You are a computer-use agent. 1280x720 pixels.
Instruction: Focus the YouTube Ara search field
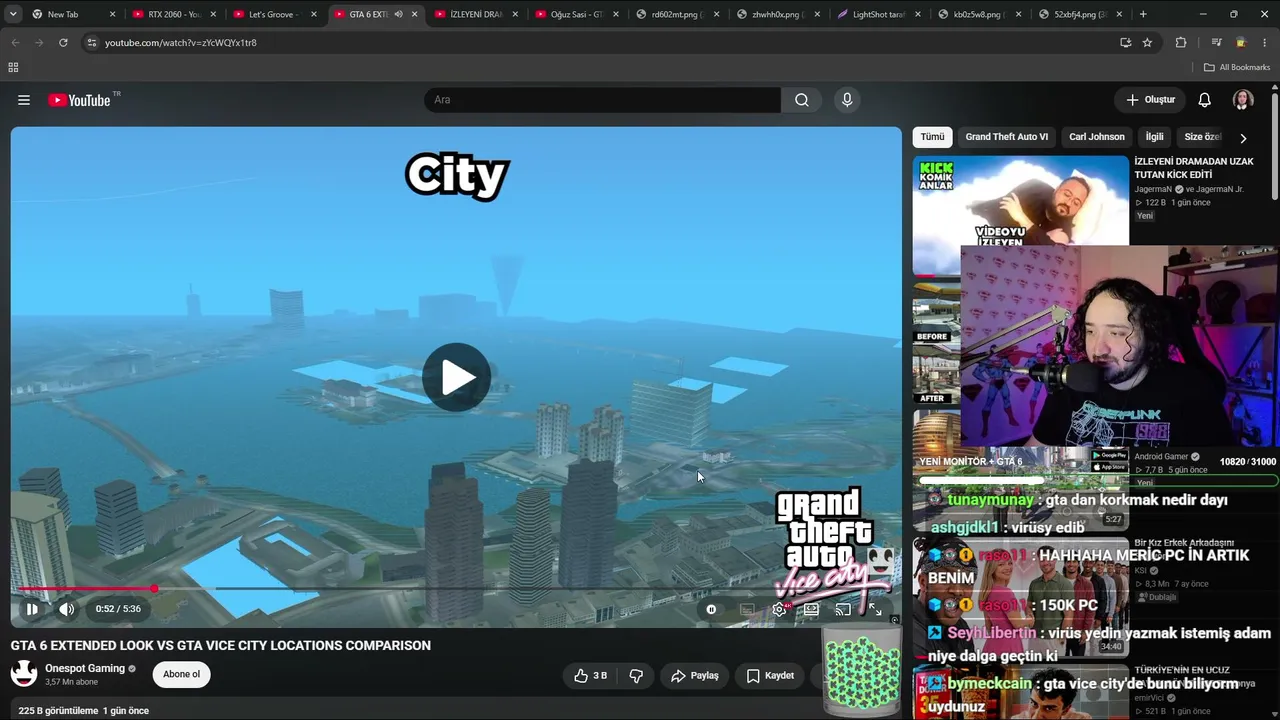click(603, 100)
